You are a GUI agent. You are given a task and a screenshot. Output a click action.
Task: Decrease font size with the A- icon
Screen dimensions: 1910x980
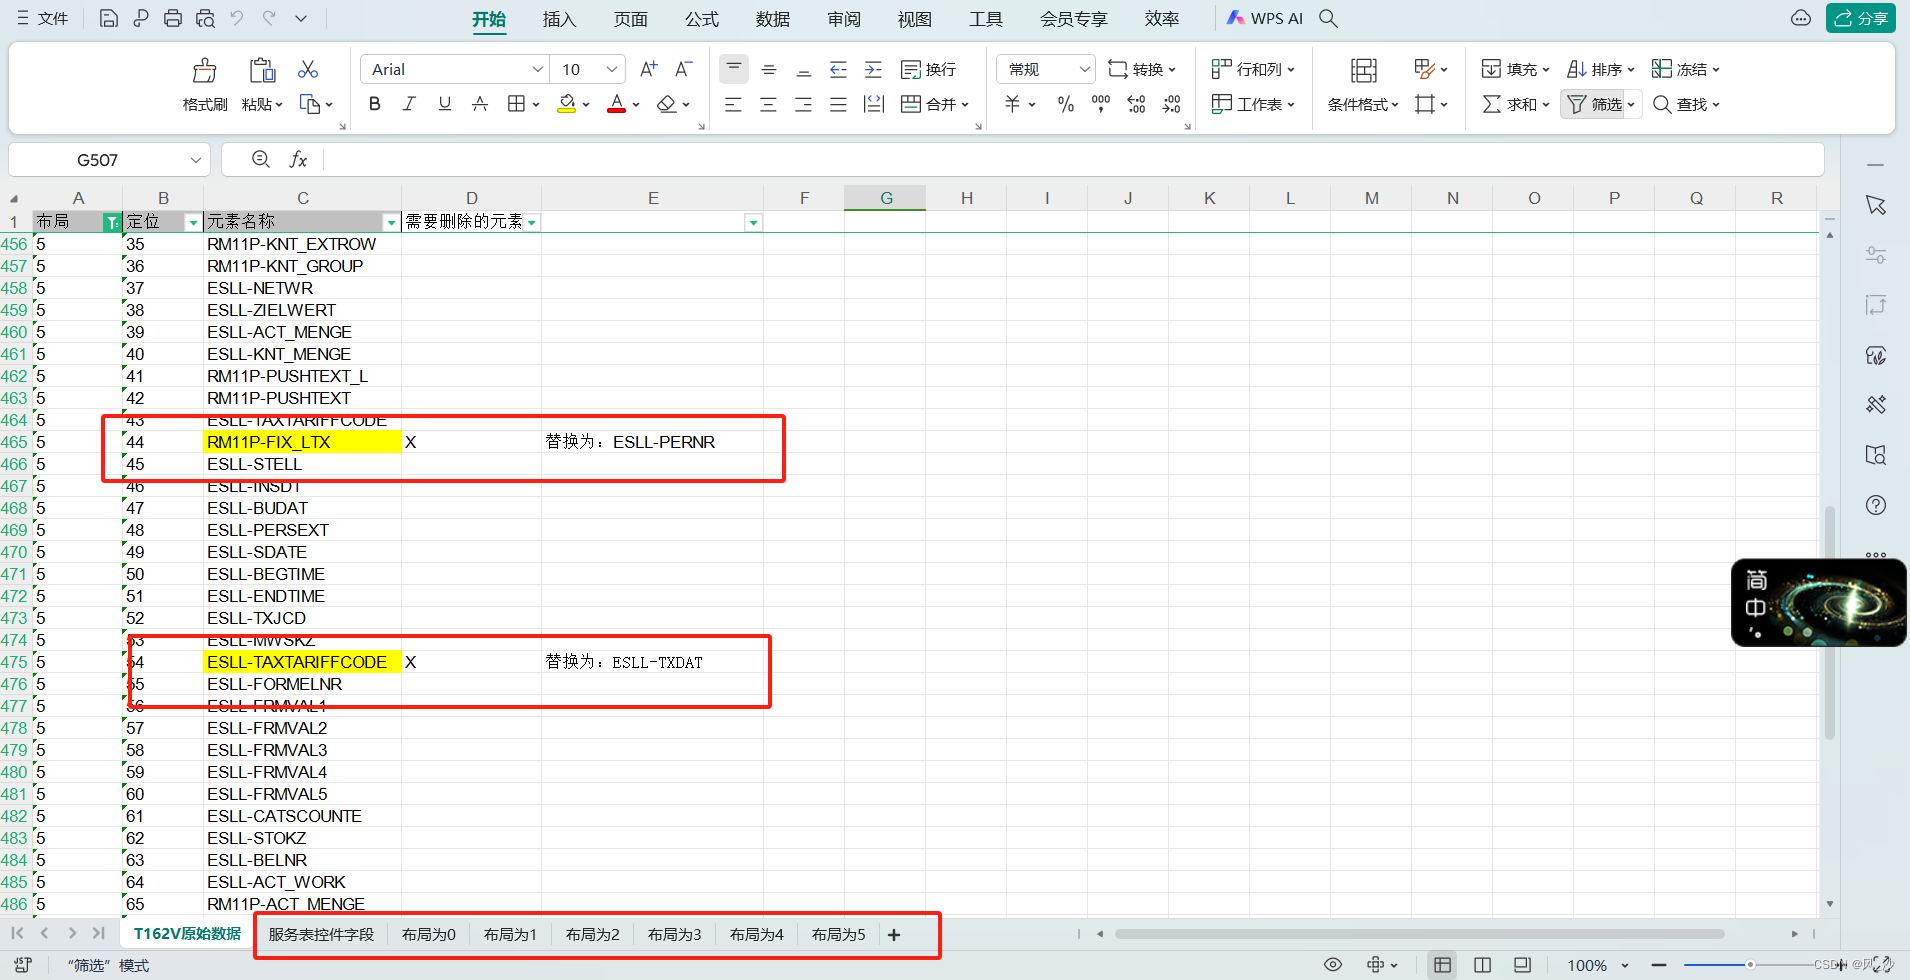(x=684, y=69)
